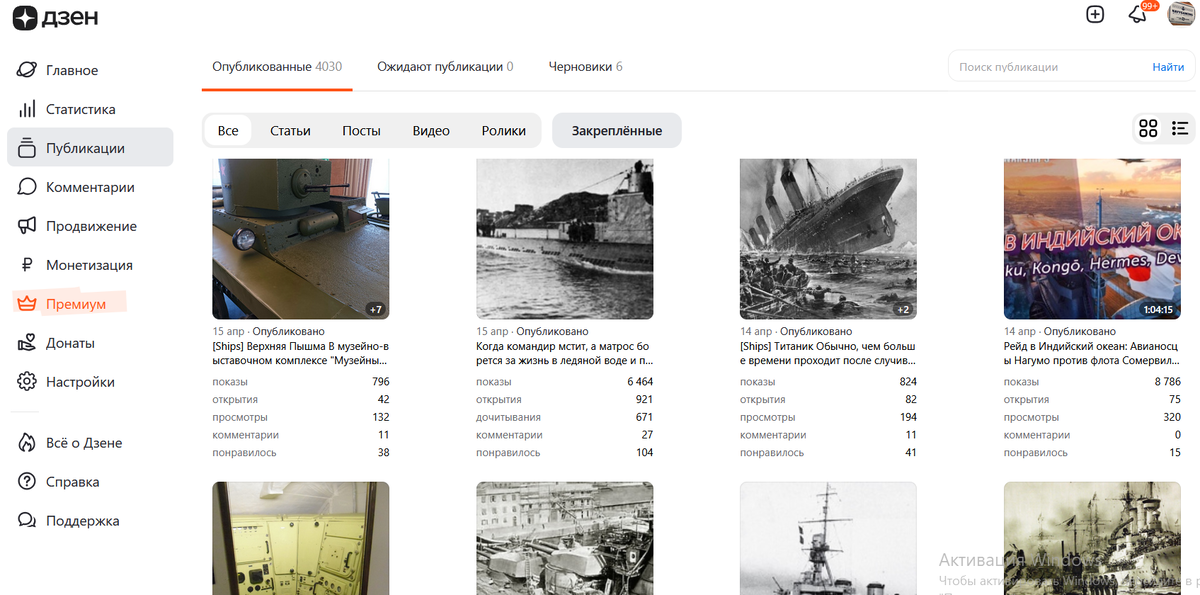Open post "[Ships] Титаник Обычно, чем больш..."
This screenshot has width=1200, height=595.
[828, 353]
